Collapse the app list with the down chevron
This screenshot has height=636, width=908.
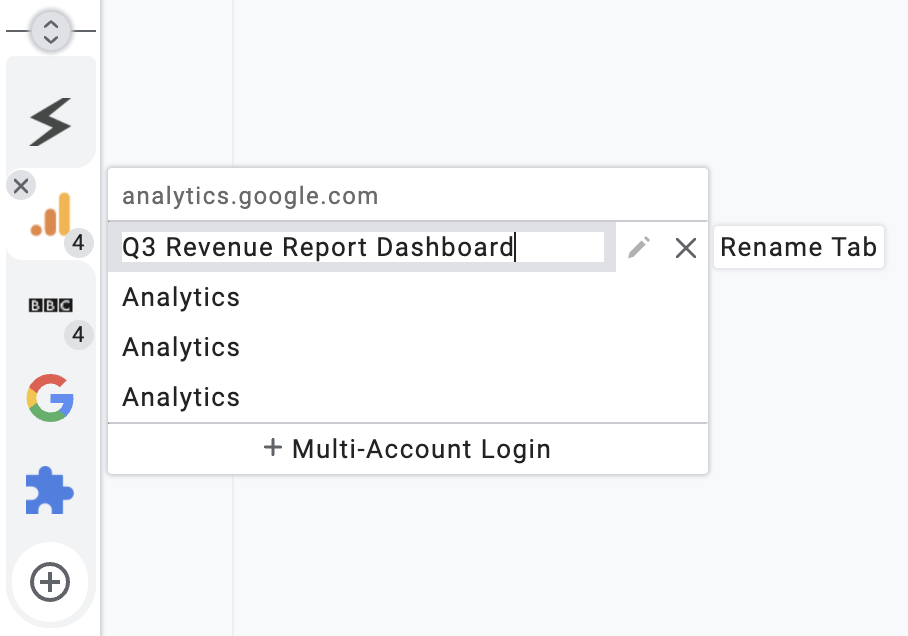pyautogui.click(x=50, y=38)
